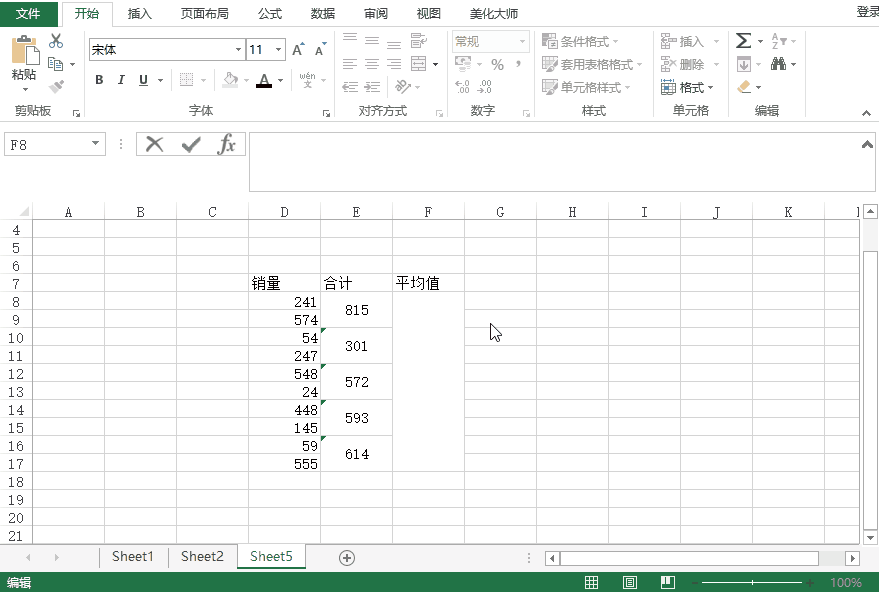This screenshot has width=879, height=592.
Task: Toggle middle vertical alignment
Action: (x=372, y=40)
